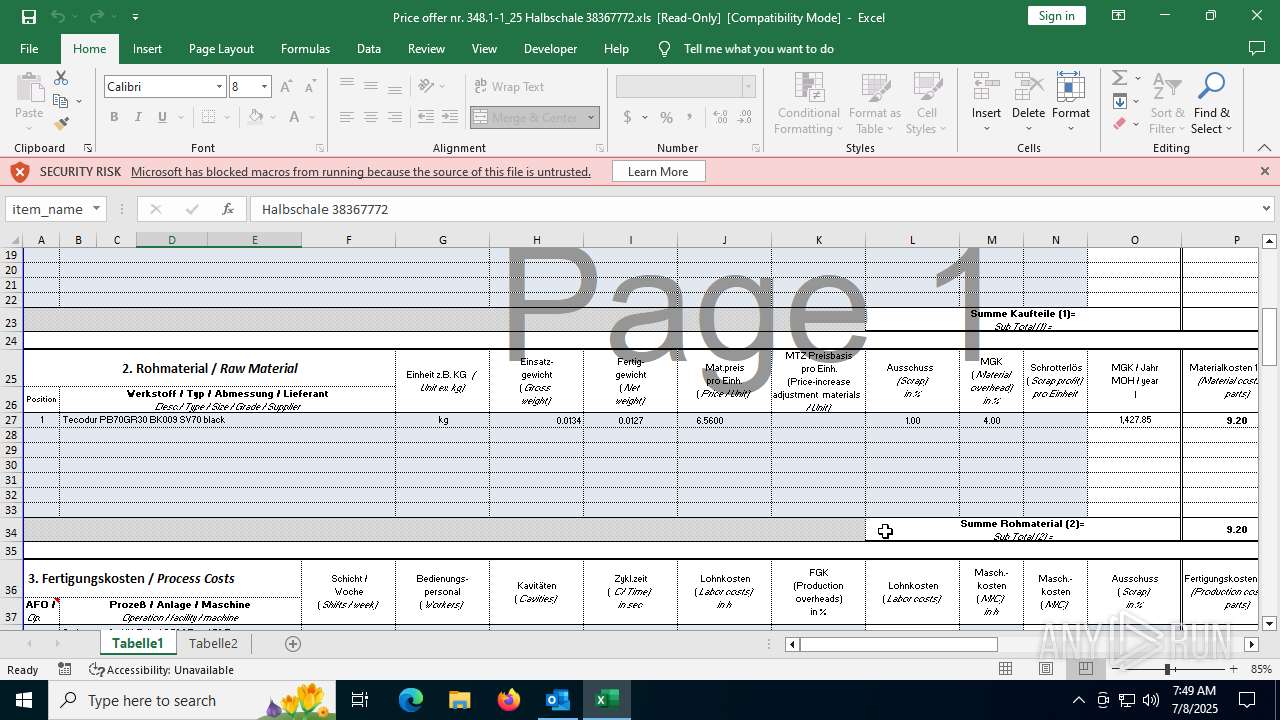
Task: Open Outlook from taskbar
Action: [557, 700]
